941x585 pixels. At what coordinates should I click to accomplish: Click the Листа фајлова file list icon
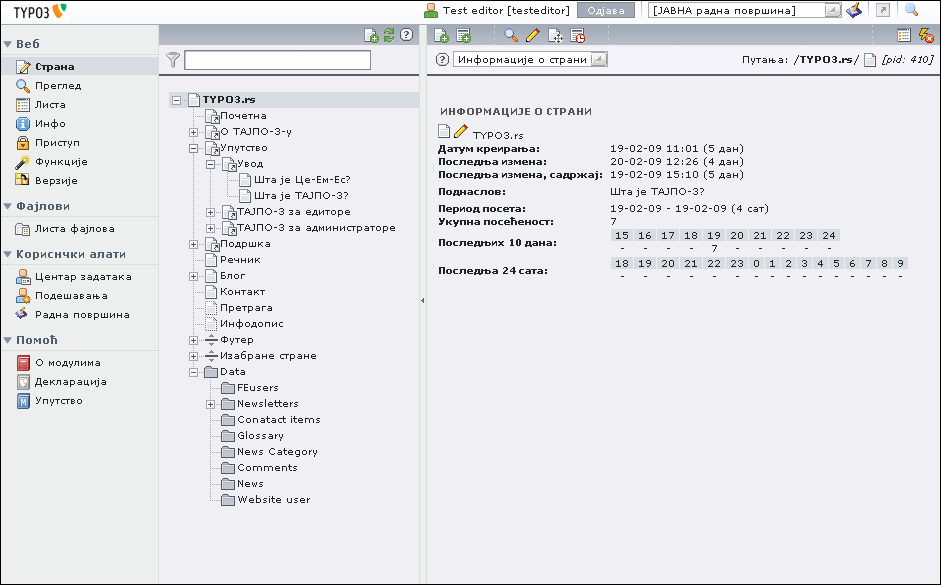22,229
